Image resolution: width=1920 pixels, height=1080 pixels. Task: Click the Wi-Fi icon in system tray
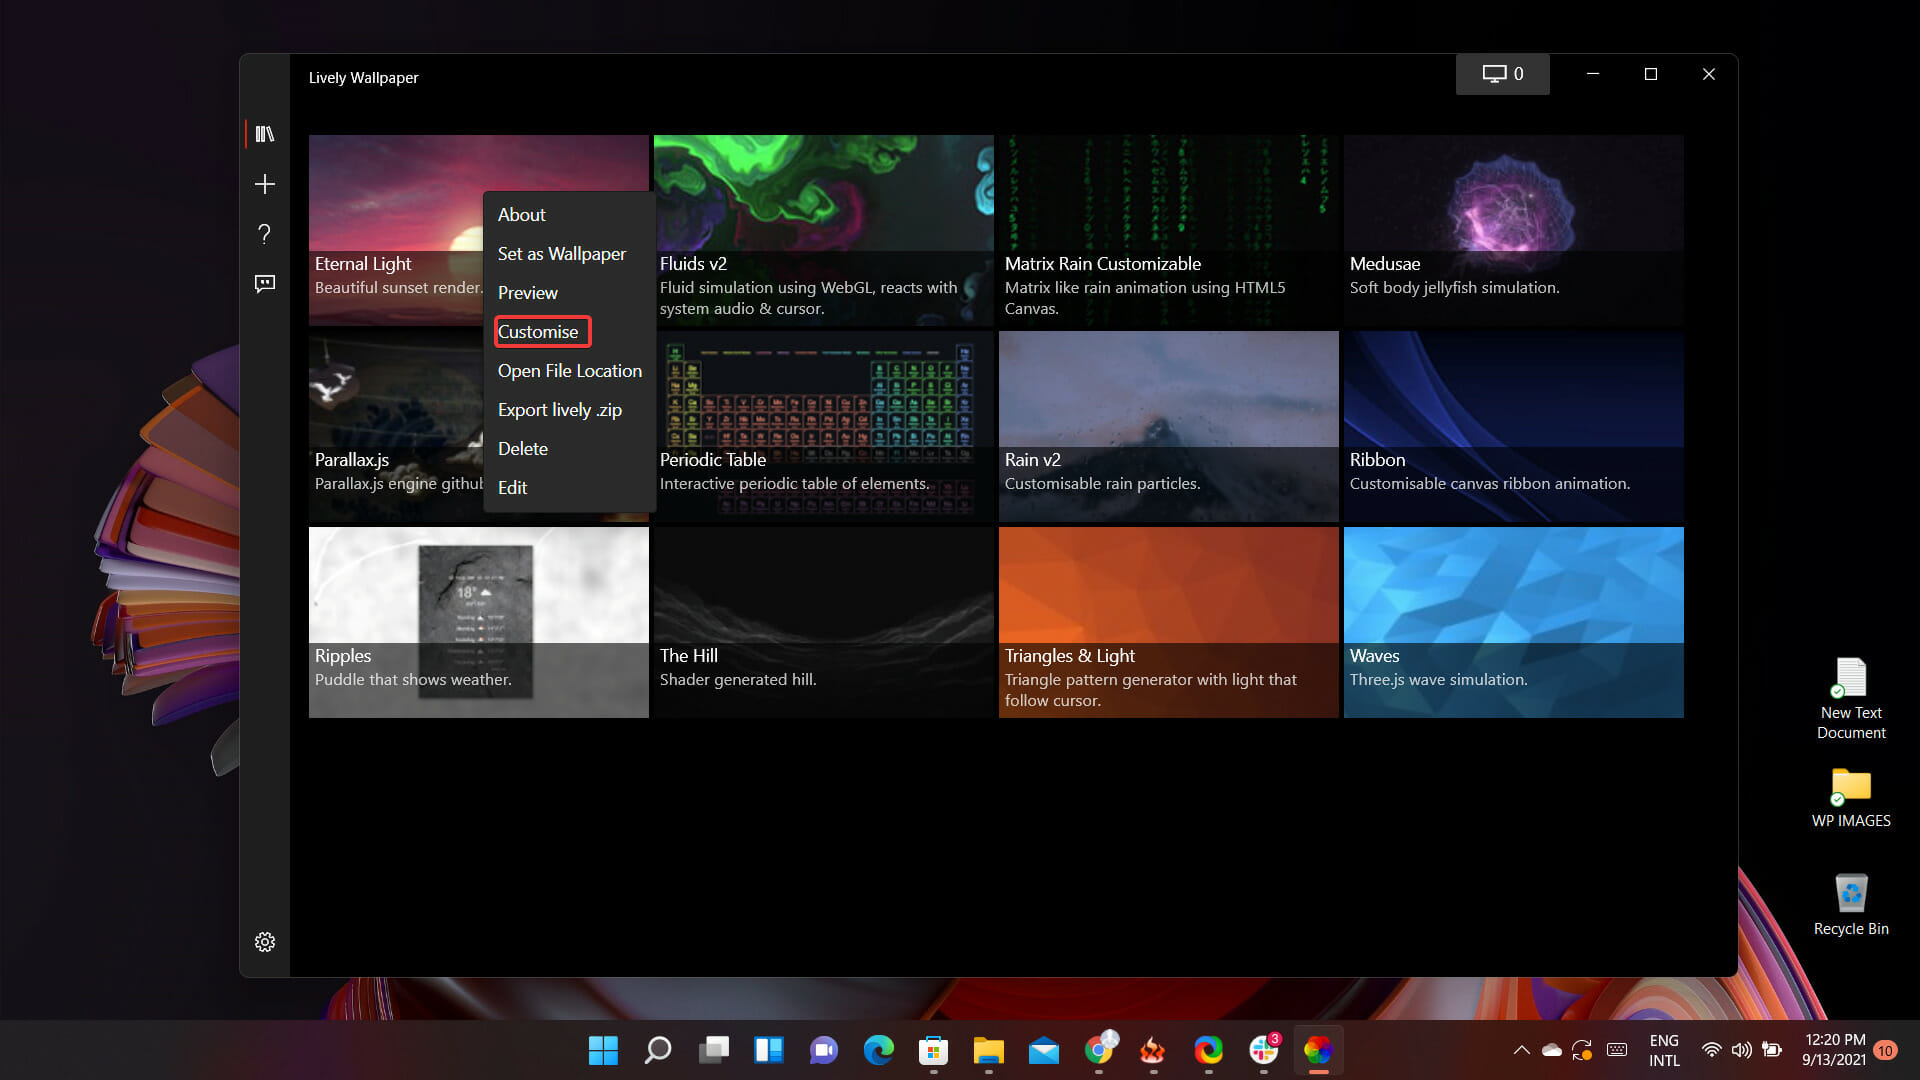pyautogui.click(x=1712, y=1050)
